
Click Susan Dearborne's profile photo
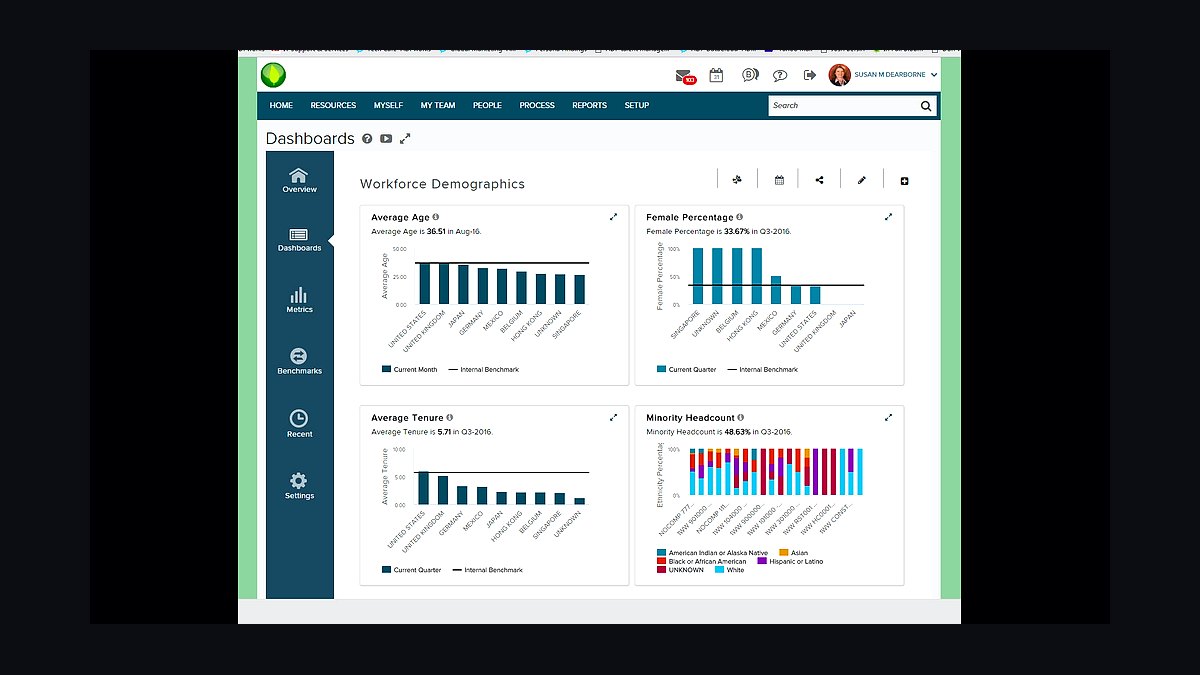tap(839, 75)
